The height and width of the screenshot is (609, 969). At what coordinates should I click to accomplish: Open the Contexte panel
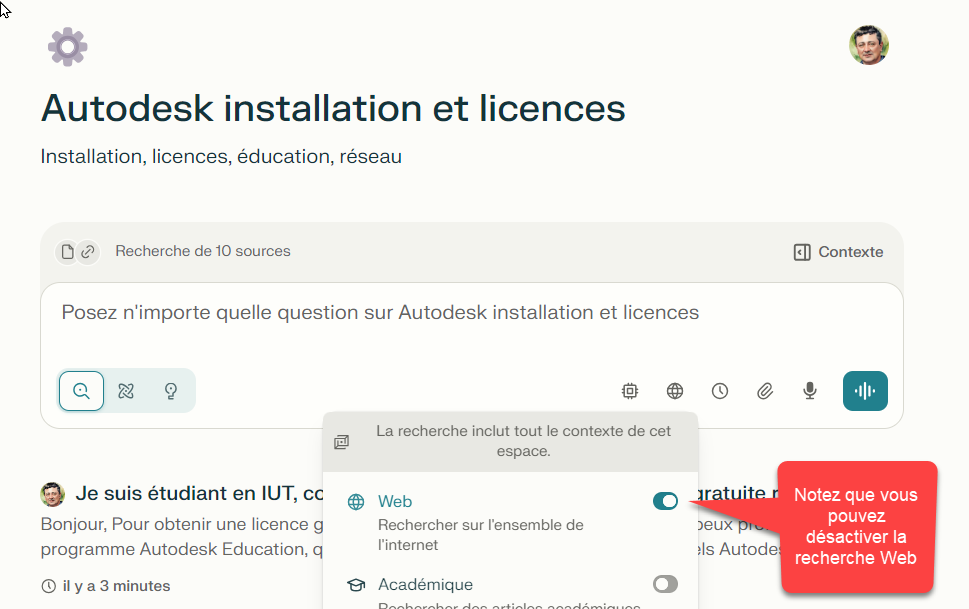click(x=839, y=252)
